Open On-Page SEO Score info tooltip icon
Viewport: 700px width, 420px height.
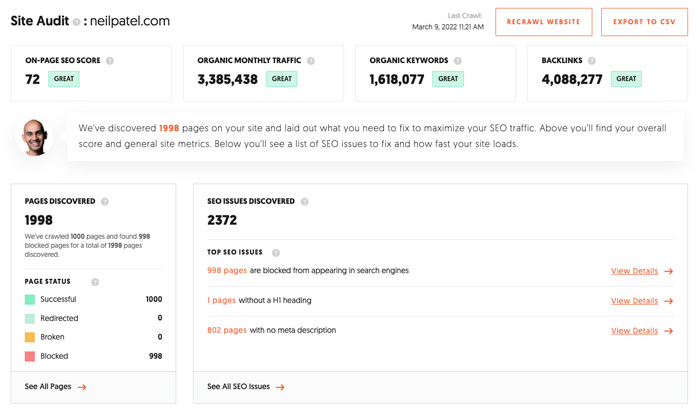pyautogui.click(x=110, y=61)
